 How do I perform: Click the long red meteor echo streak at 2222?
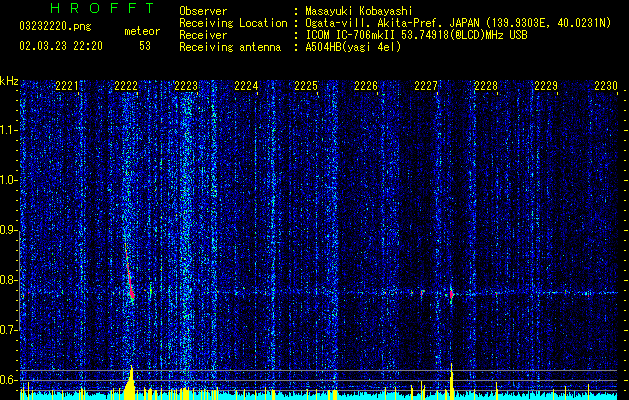129,274
